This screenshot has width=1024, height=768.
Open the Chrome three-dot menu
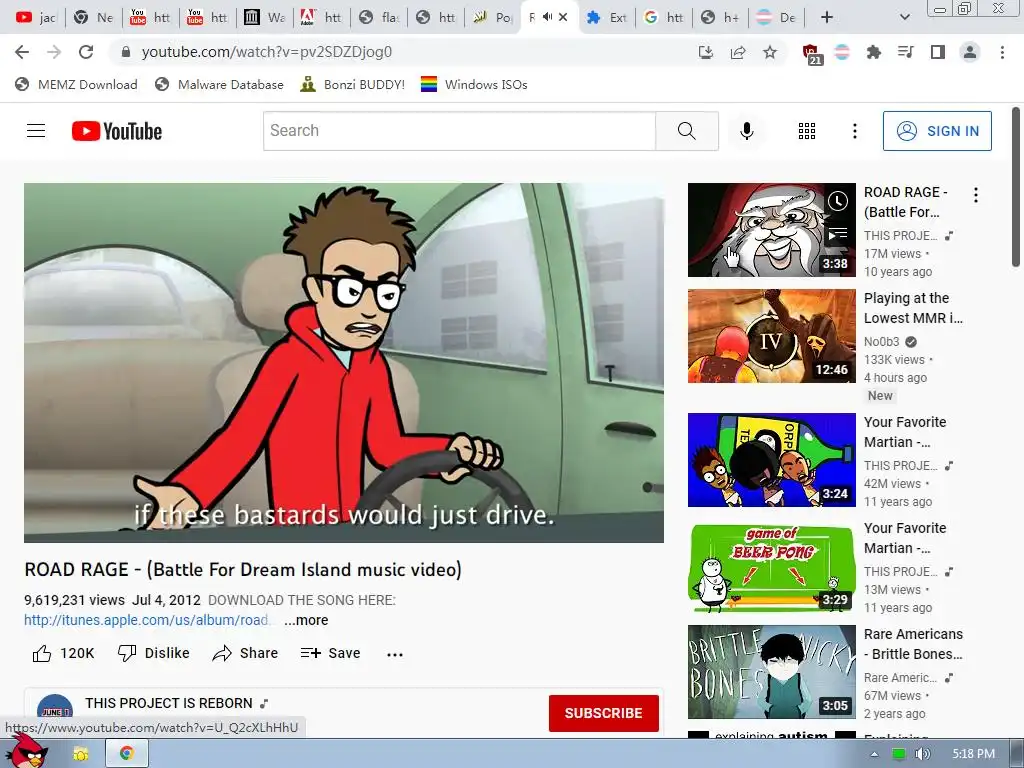tap(1002, 52)
